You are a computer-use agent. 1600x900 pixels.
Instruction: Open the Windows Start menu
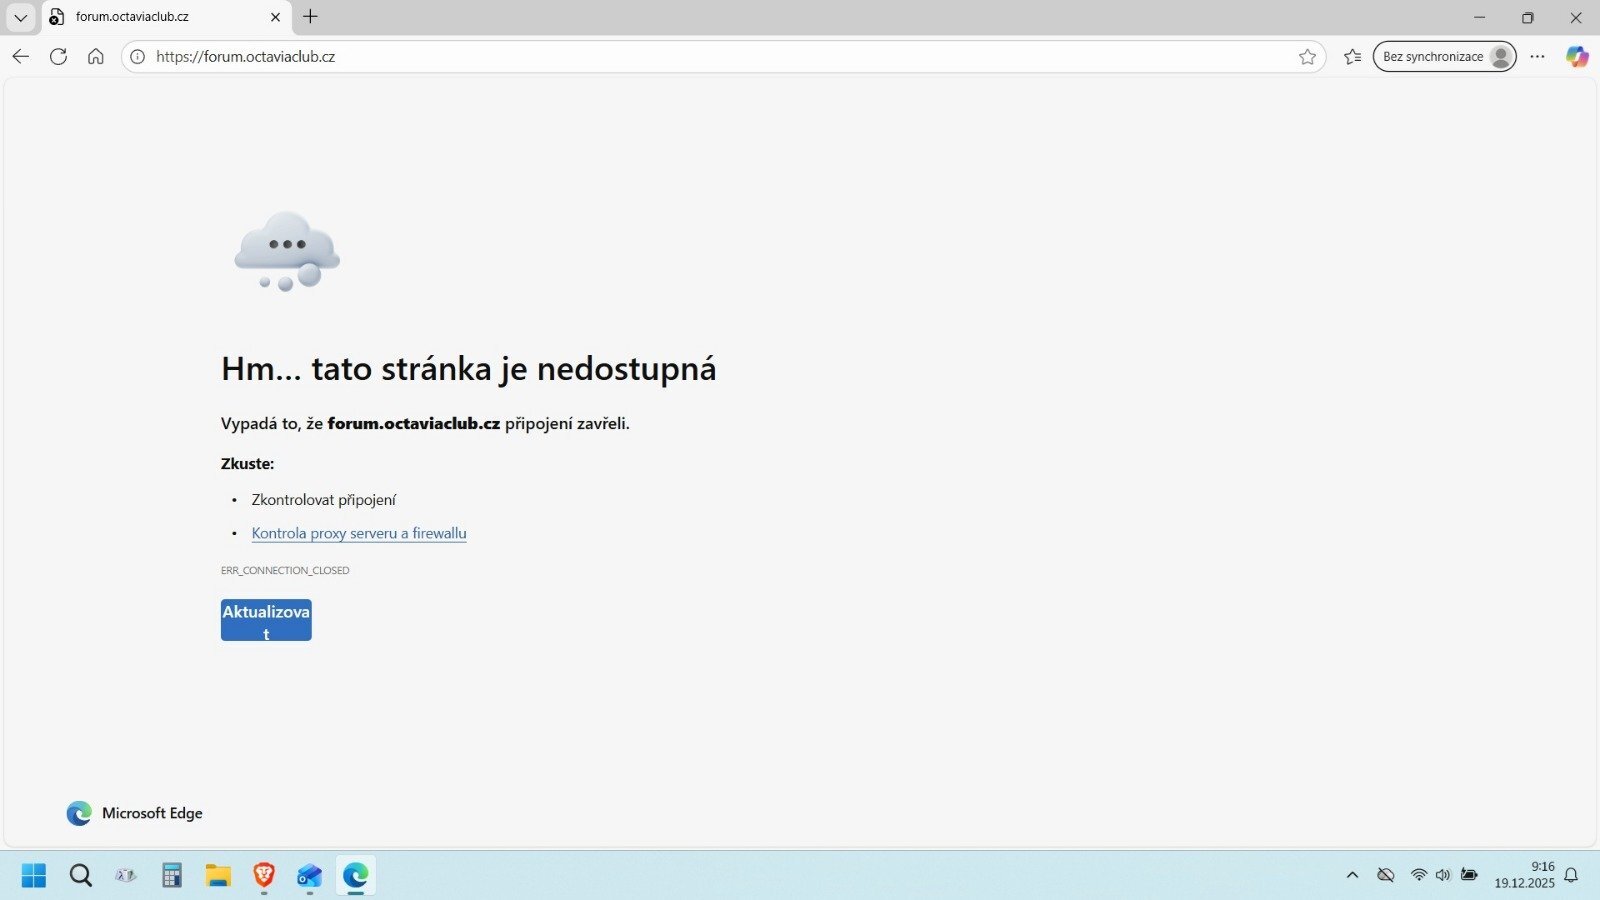(x=34, y=876)
